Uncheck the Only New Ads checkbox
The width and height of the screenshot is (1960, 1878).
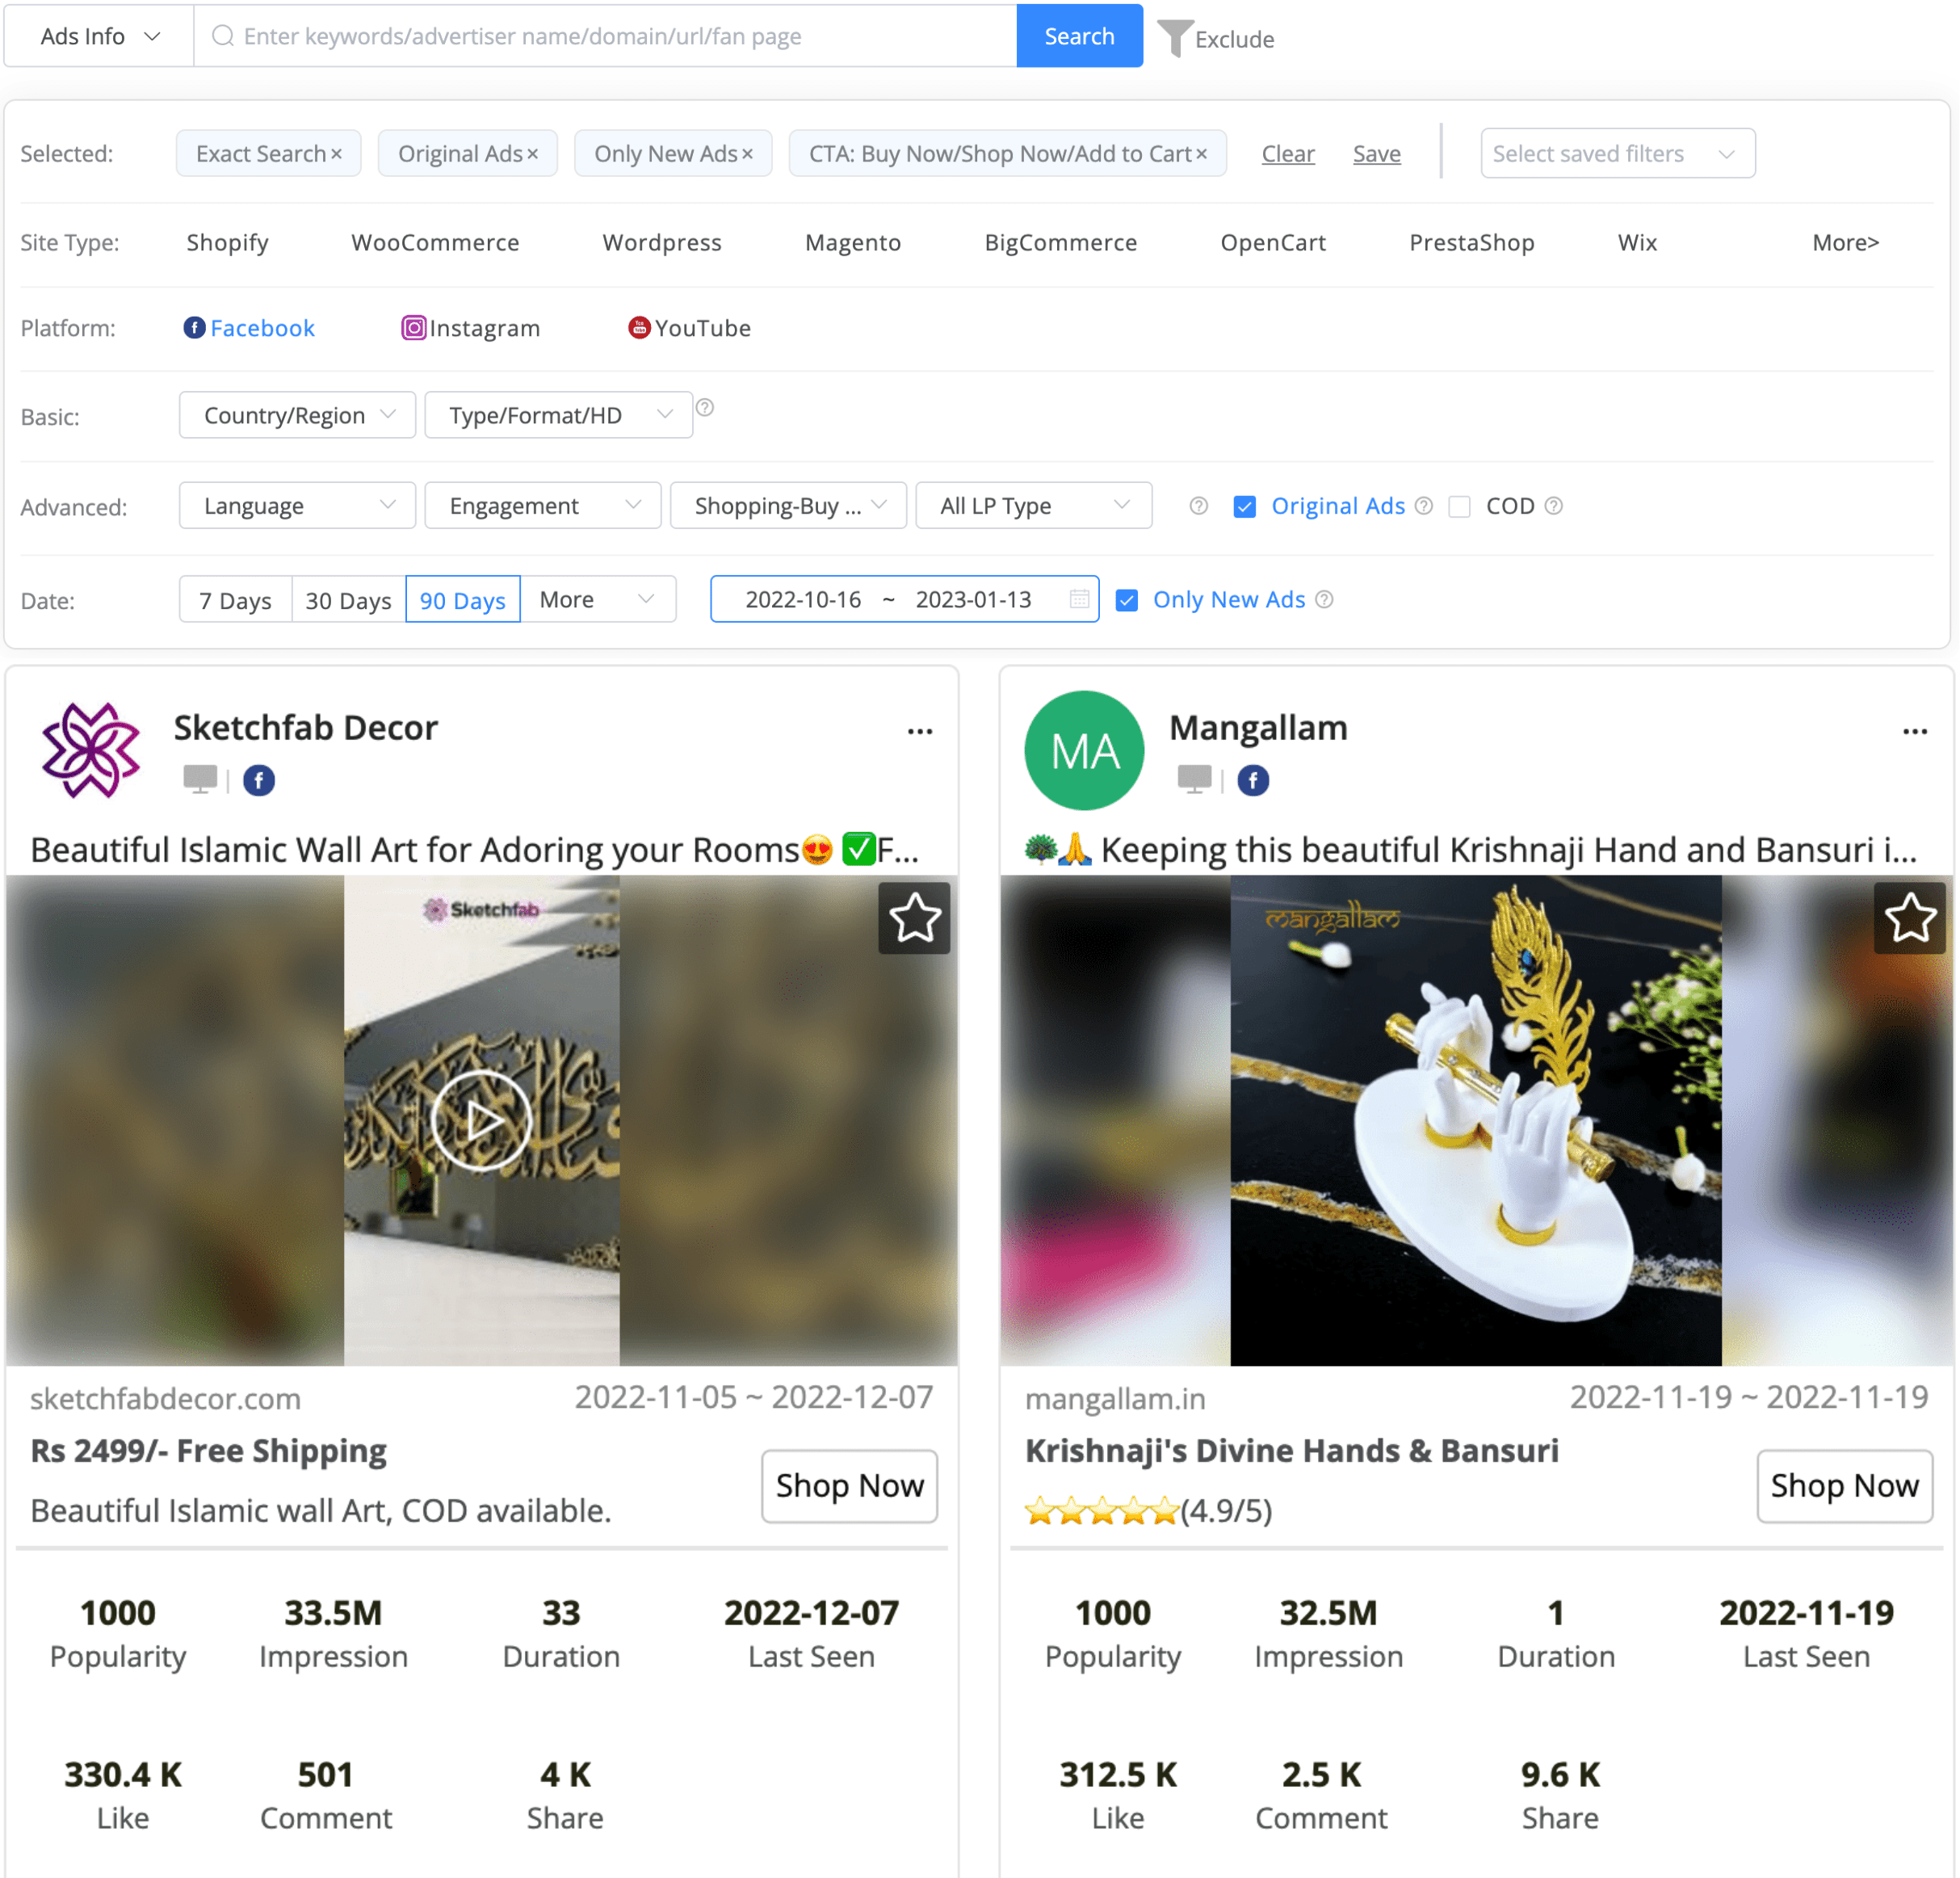tap(1126, 601)
